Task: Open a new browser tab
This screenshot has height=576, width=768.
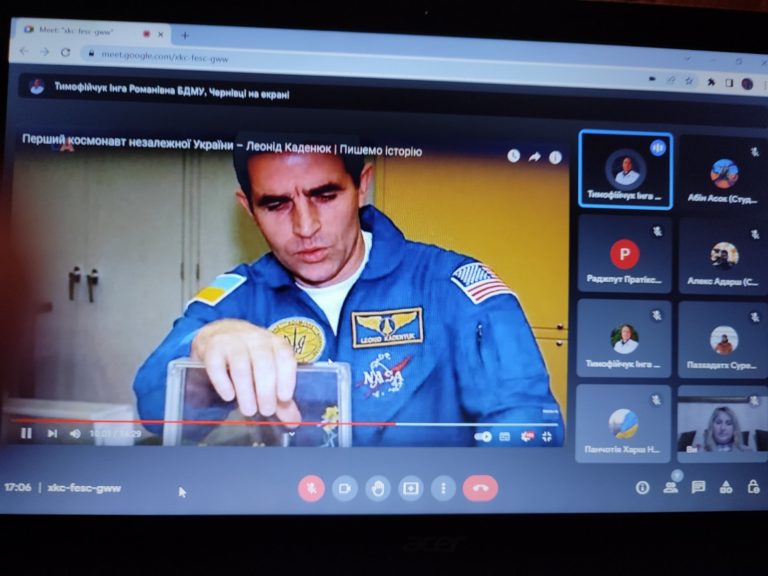Action: 185,35
